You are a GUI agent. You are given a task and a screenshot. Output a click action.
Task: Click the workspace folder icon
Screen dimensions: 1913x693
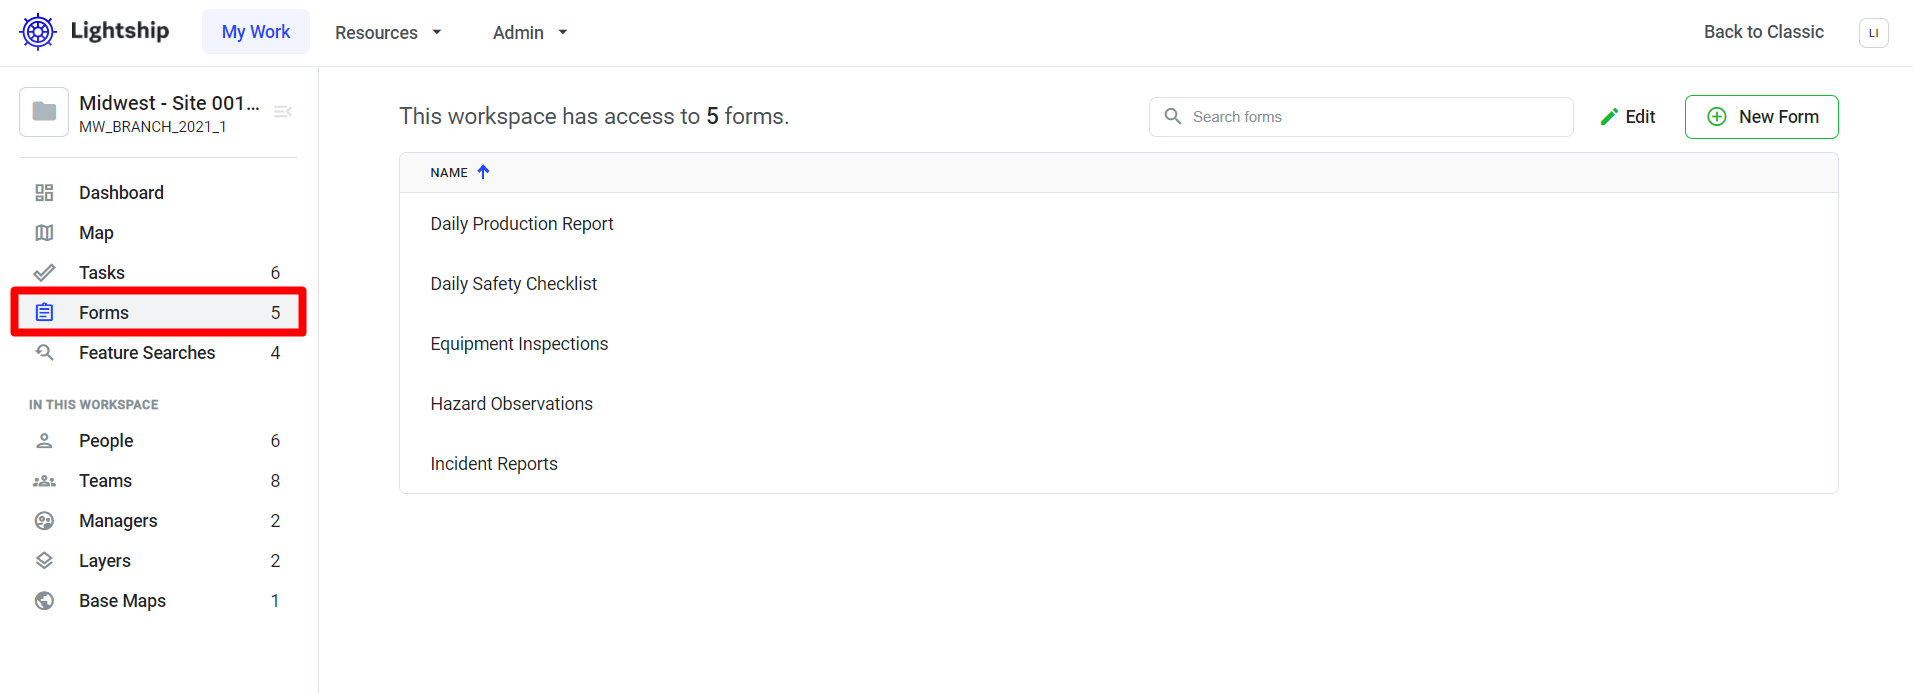tap(44, 111)
